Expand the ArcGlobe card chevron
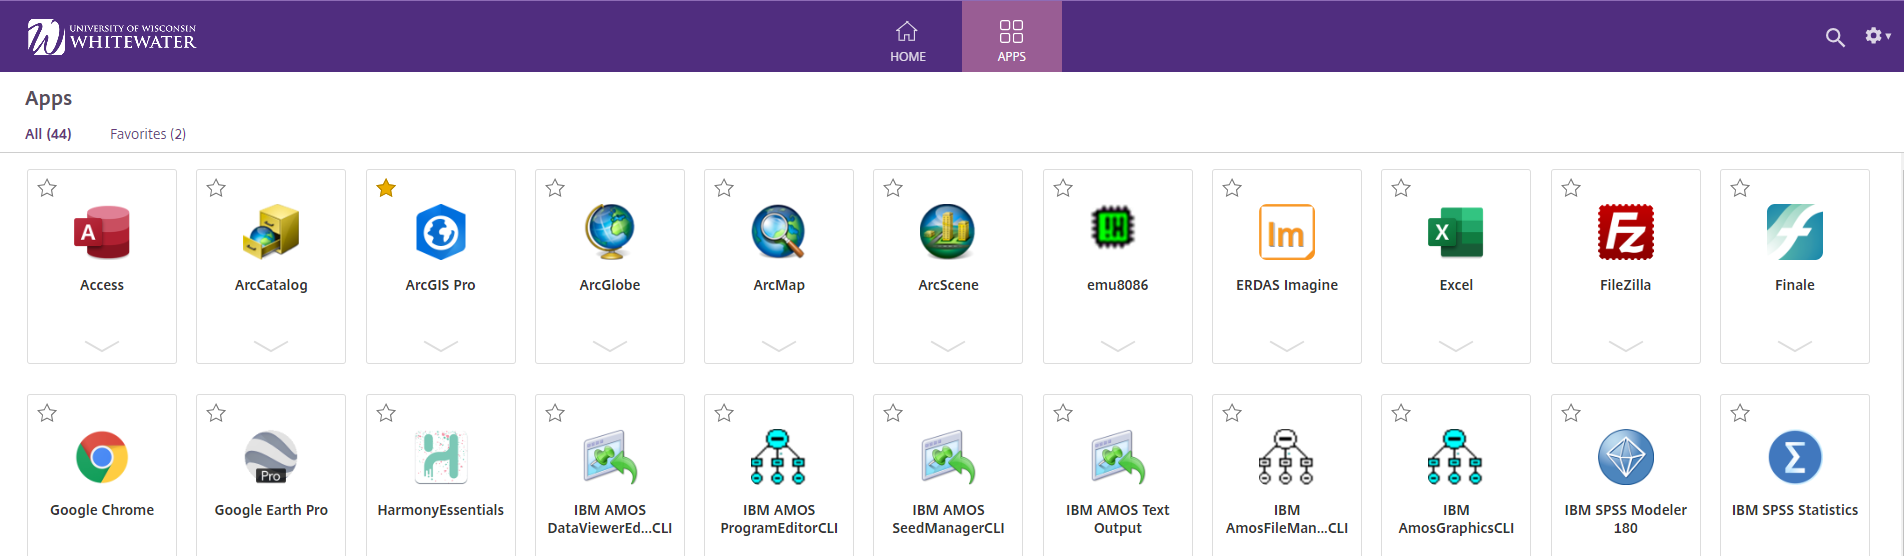This screenshot has width=1904, height=556. click(610, 346)
